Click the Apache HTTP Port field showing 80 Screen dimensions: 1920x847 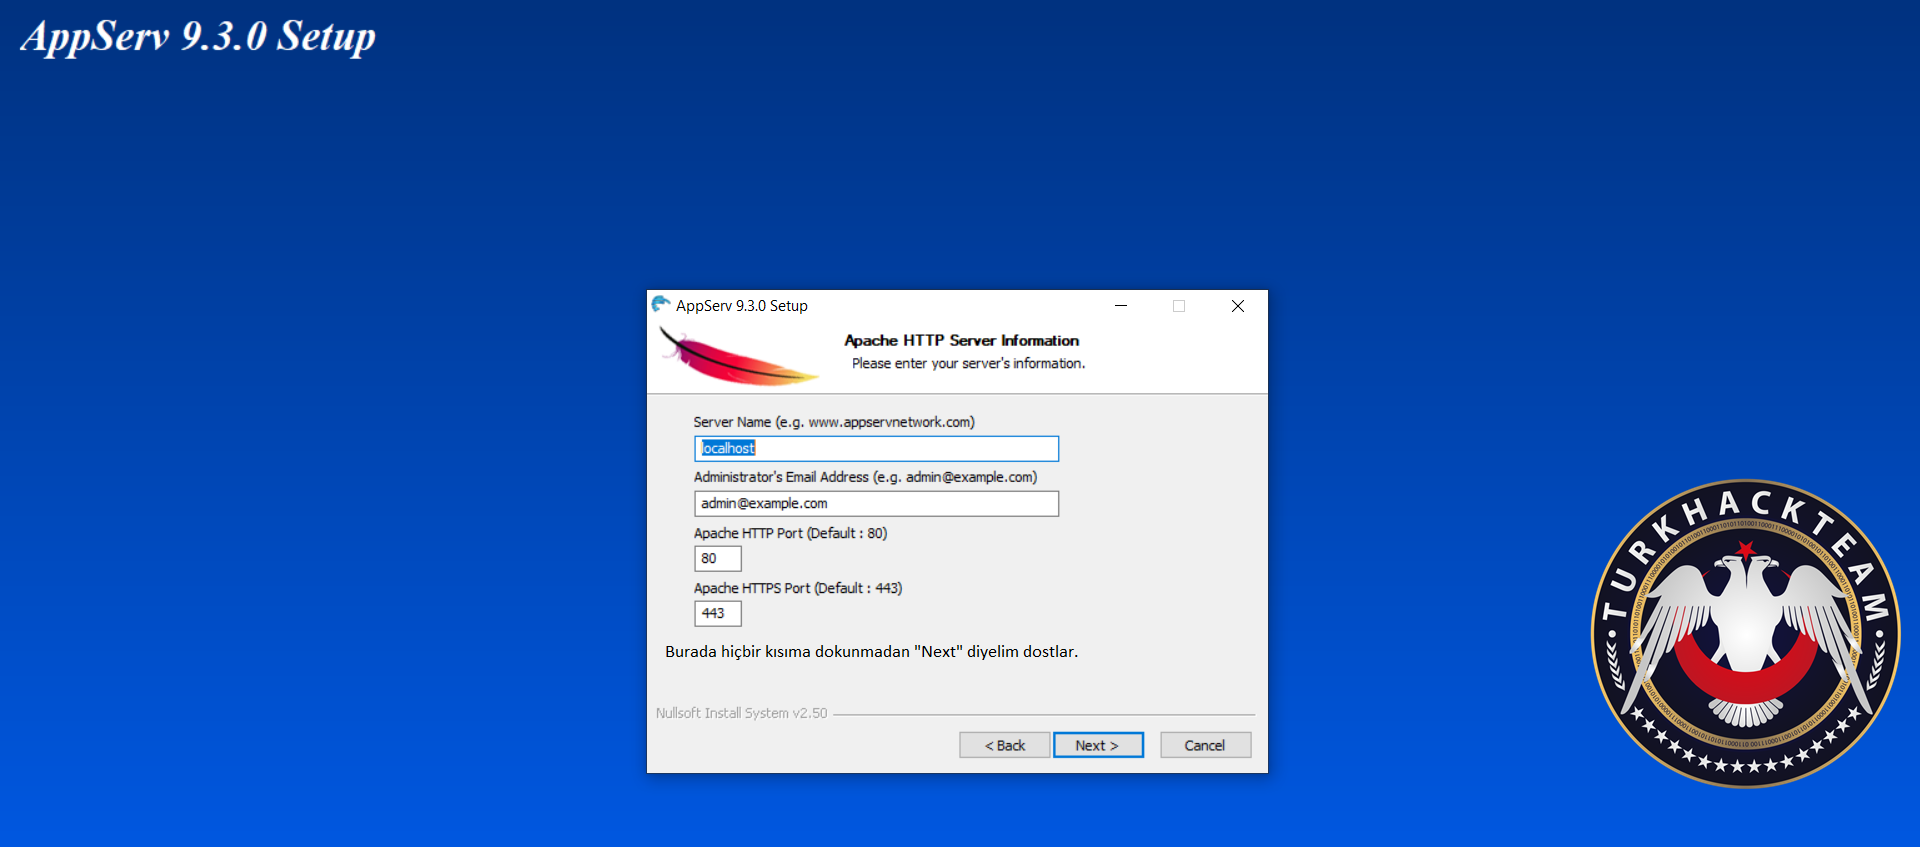click(718, 558)
